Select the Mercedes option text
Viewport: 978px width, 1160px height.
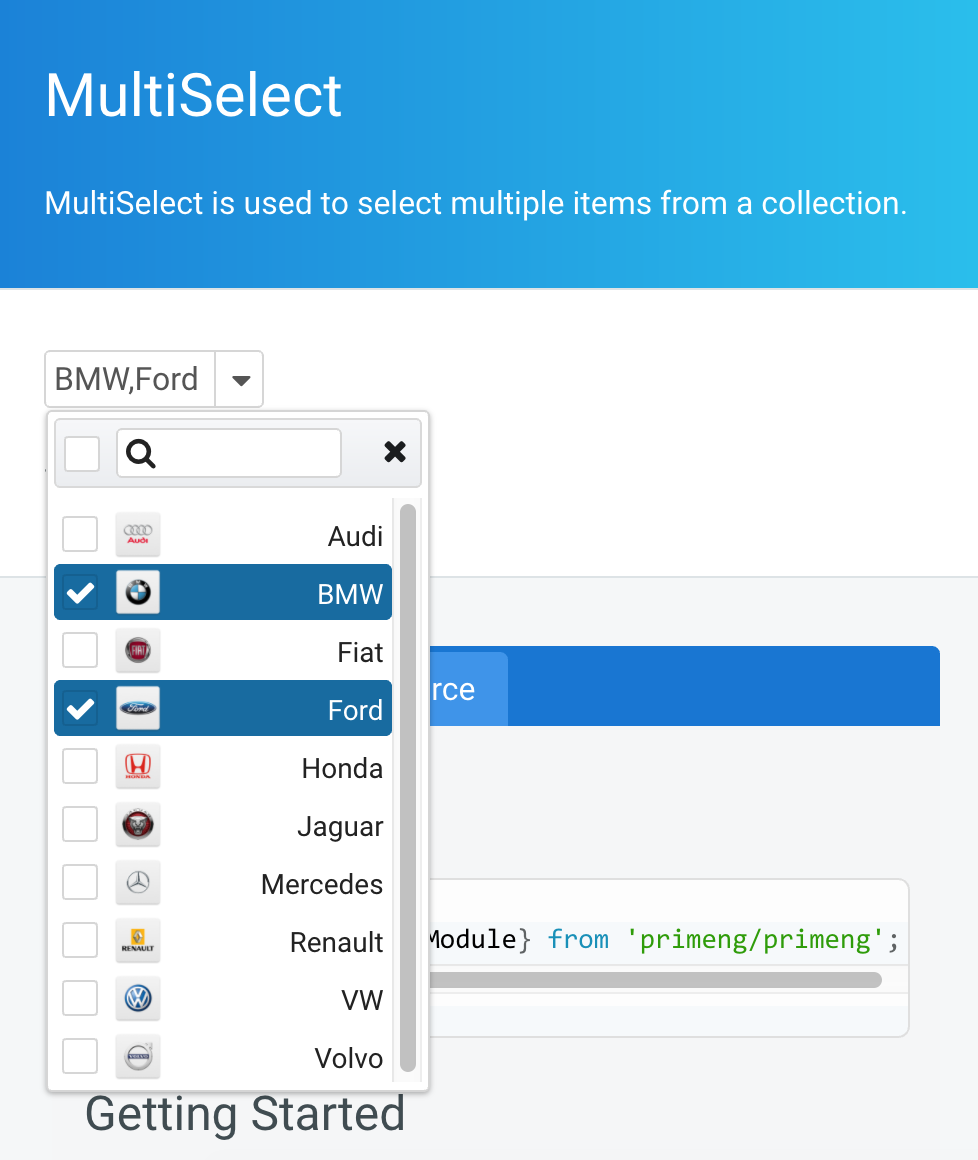[322, 884]
